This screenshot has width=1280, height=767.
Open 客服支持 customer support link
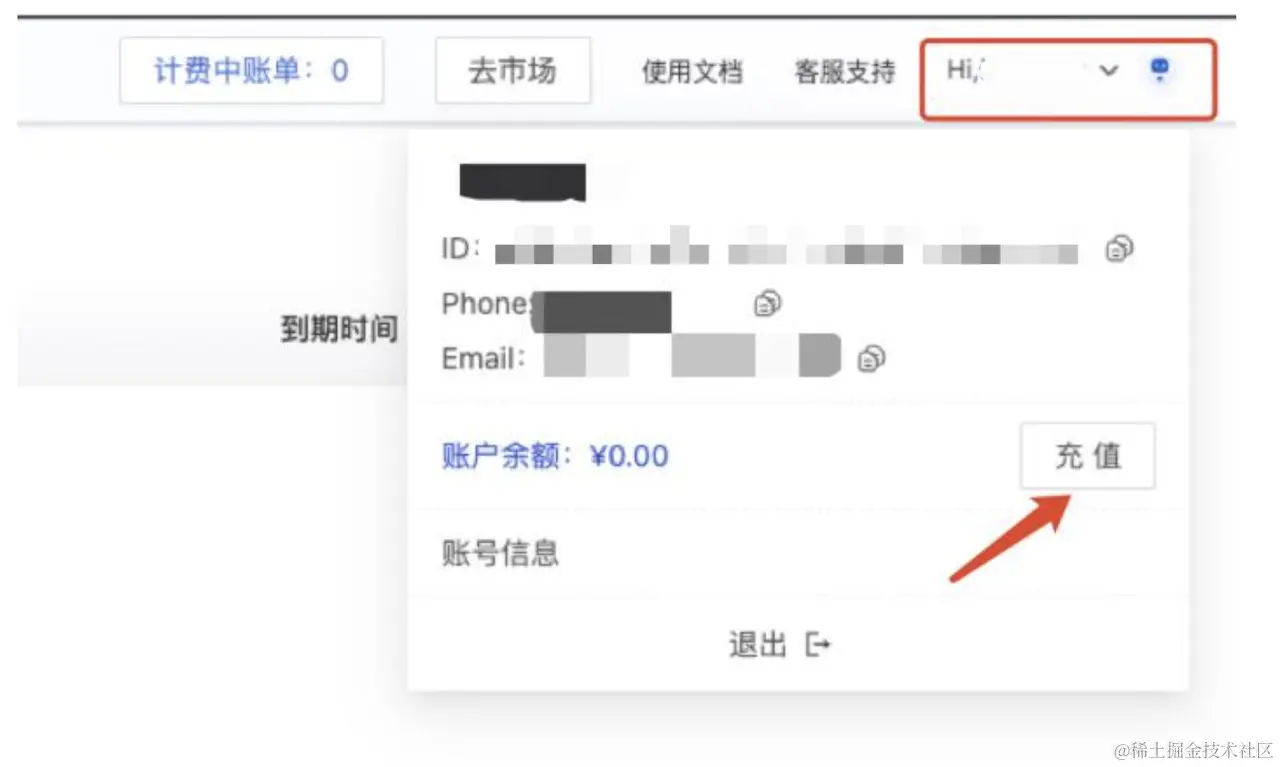click(845, 72)
